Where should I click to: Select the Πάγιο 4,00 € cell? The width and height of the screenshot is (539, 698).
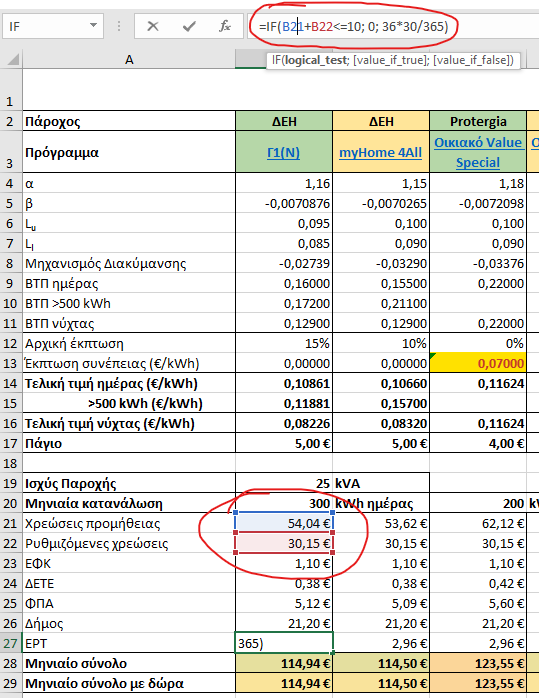coord(478,443)
